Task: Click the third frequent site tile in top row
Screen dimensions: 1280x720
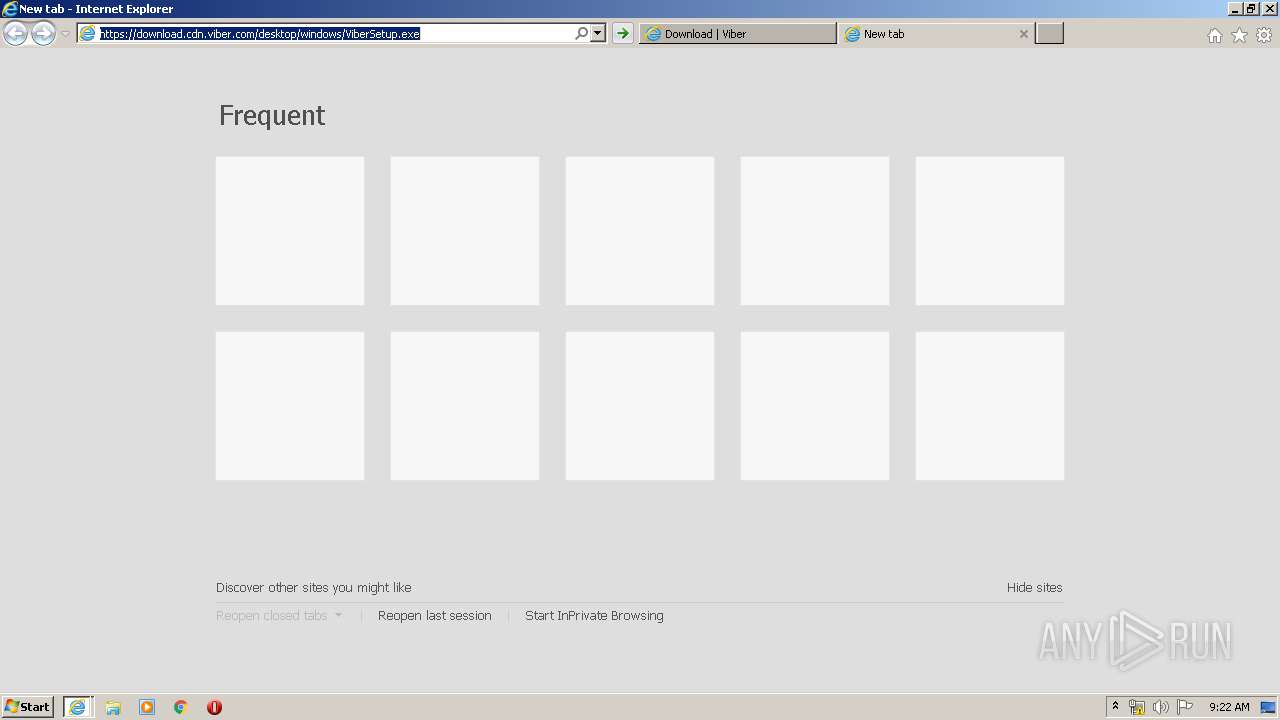Action: 640,231
